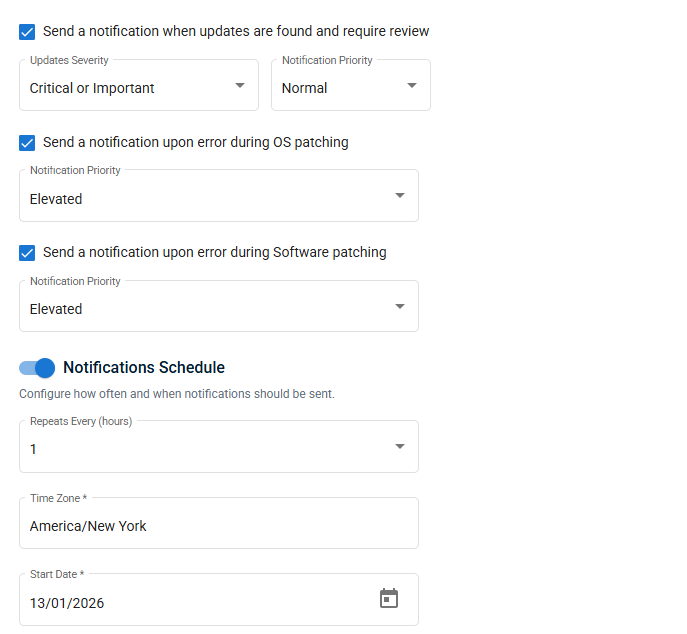Viewport: 687px width, 634px height.
Task: Open the Start Date calendar picker icon
Action: (x=389, y=599)
